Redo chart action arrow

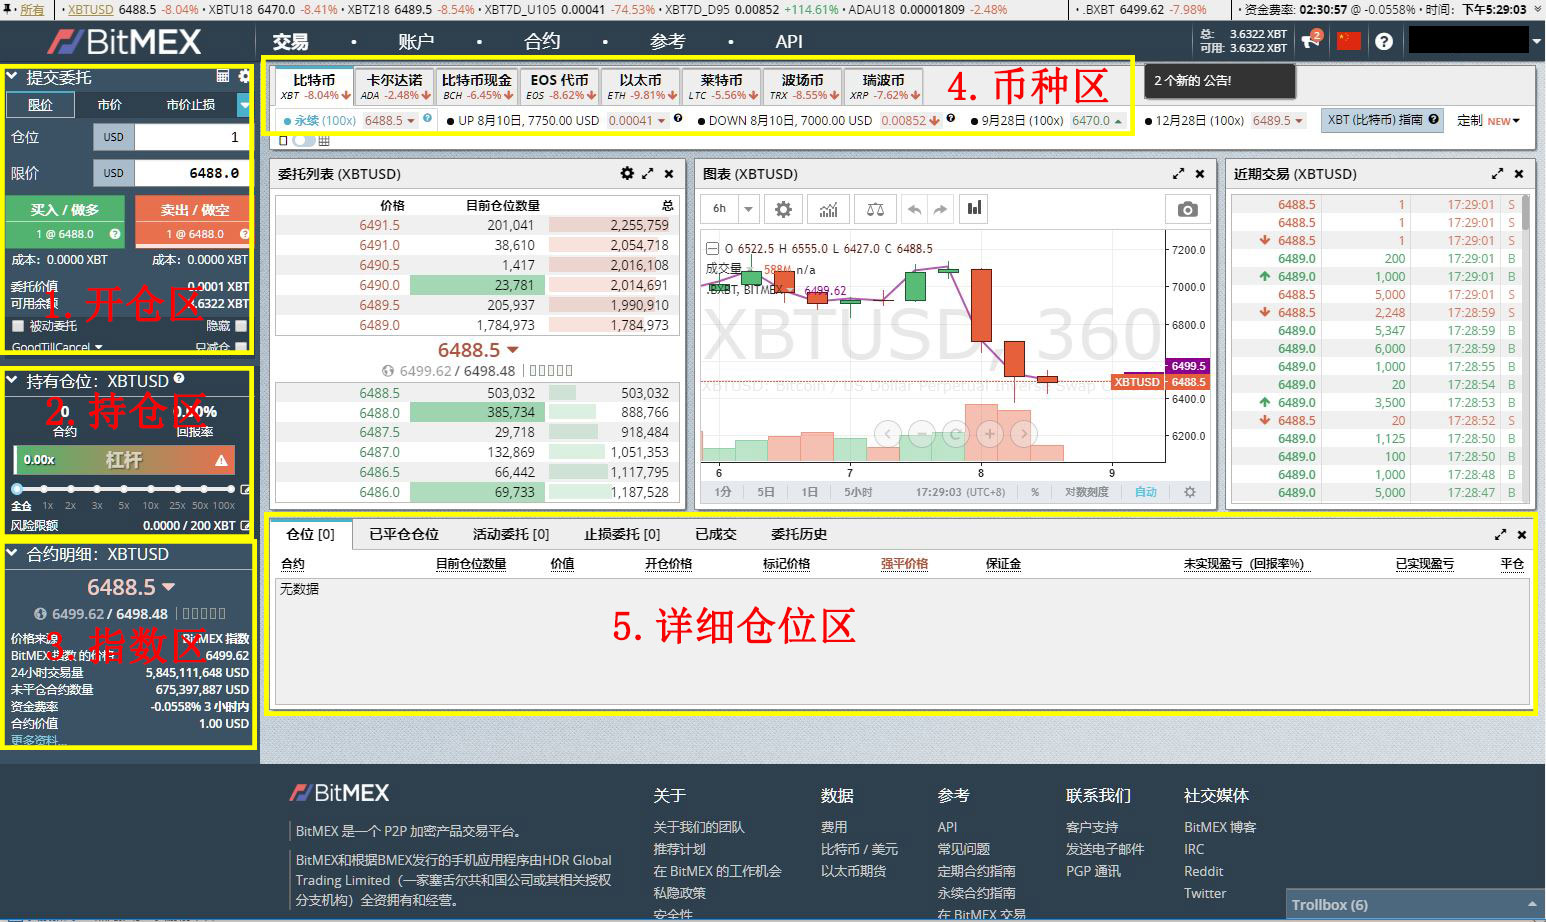coord(939,209)
